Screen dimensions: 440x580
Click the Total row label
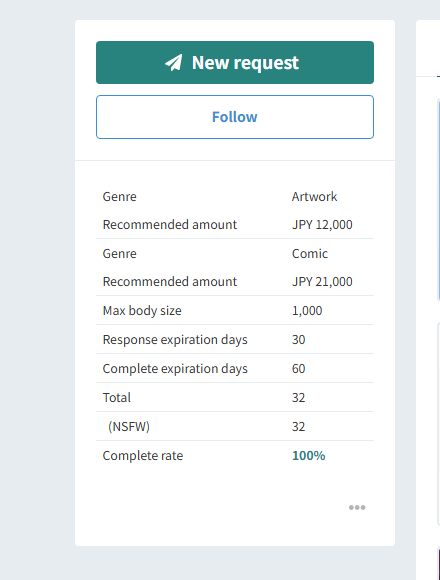[116, 397]
